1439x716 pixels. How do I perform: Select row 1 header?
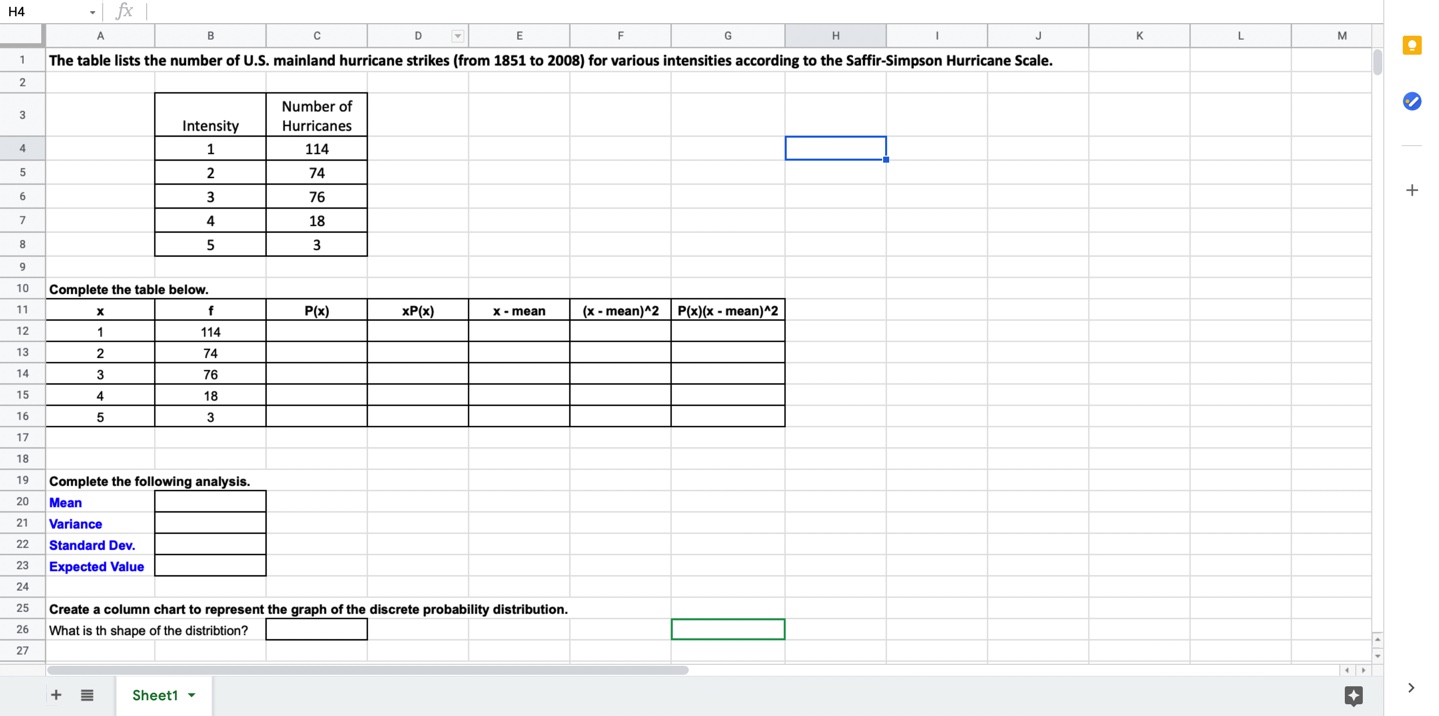22,60
